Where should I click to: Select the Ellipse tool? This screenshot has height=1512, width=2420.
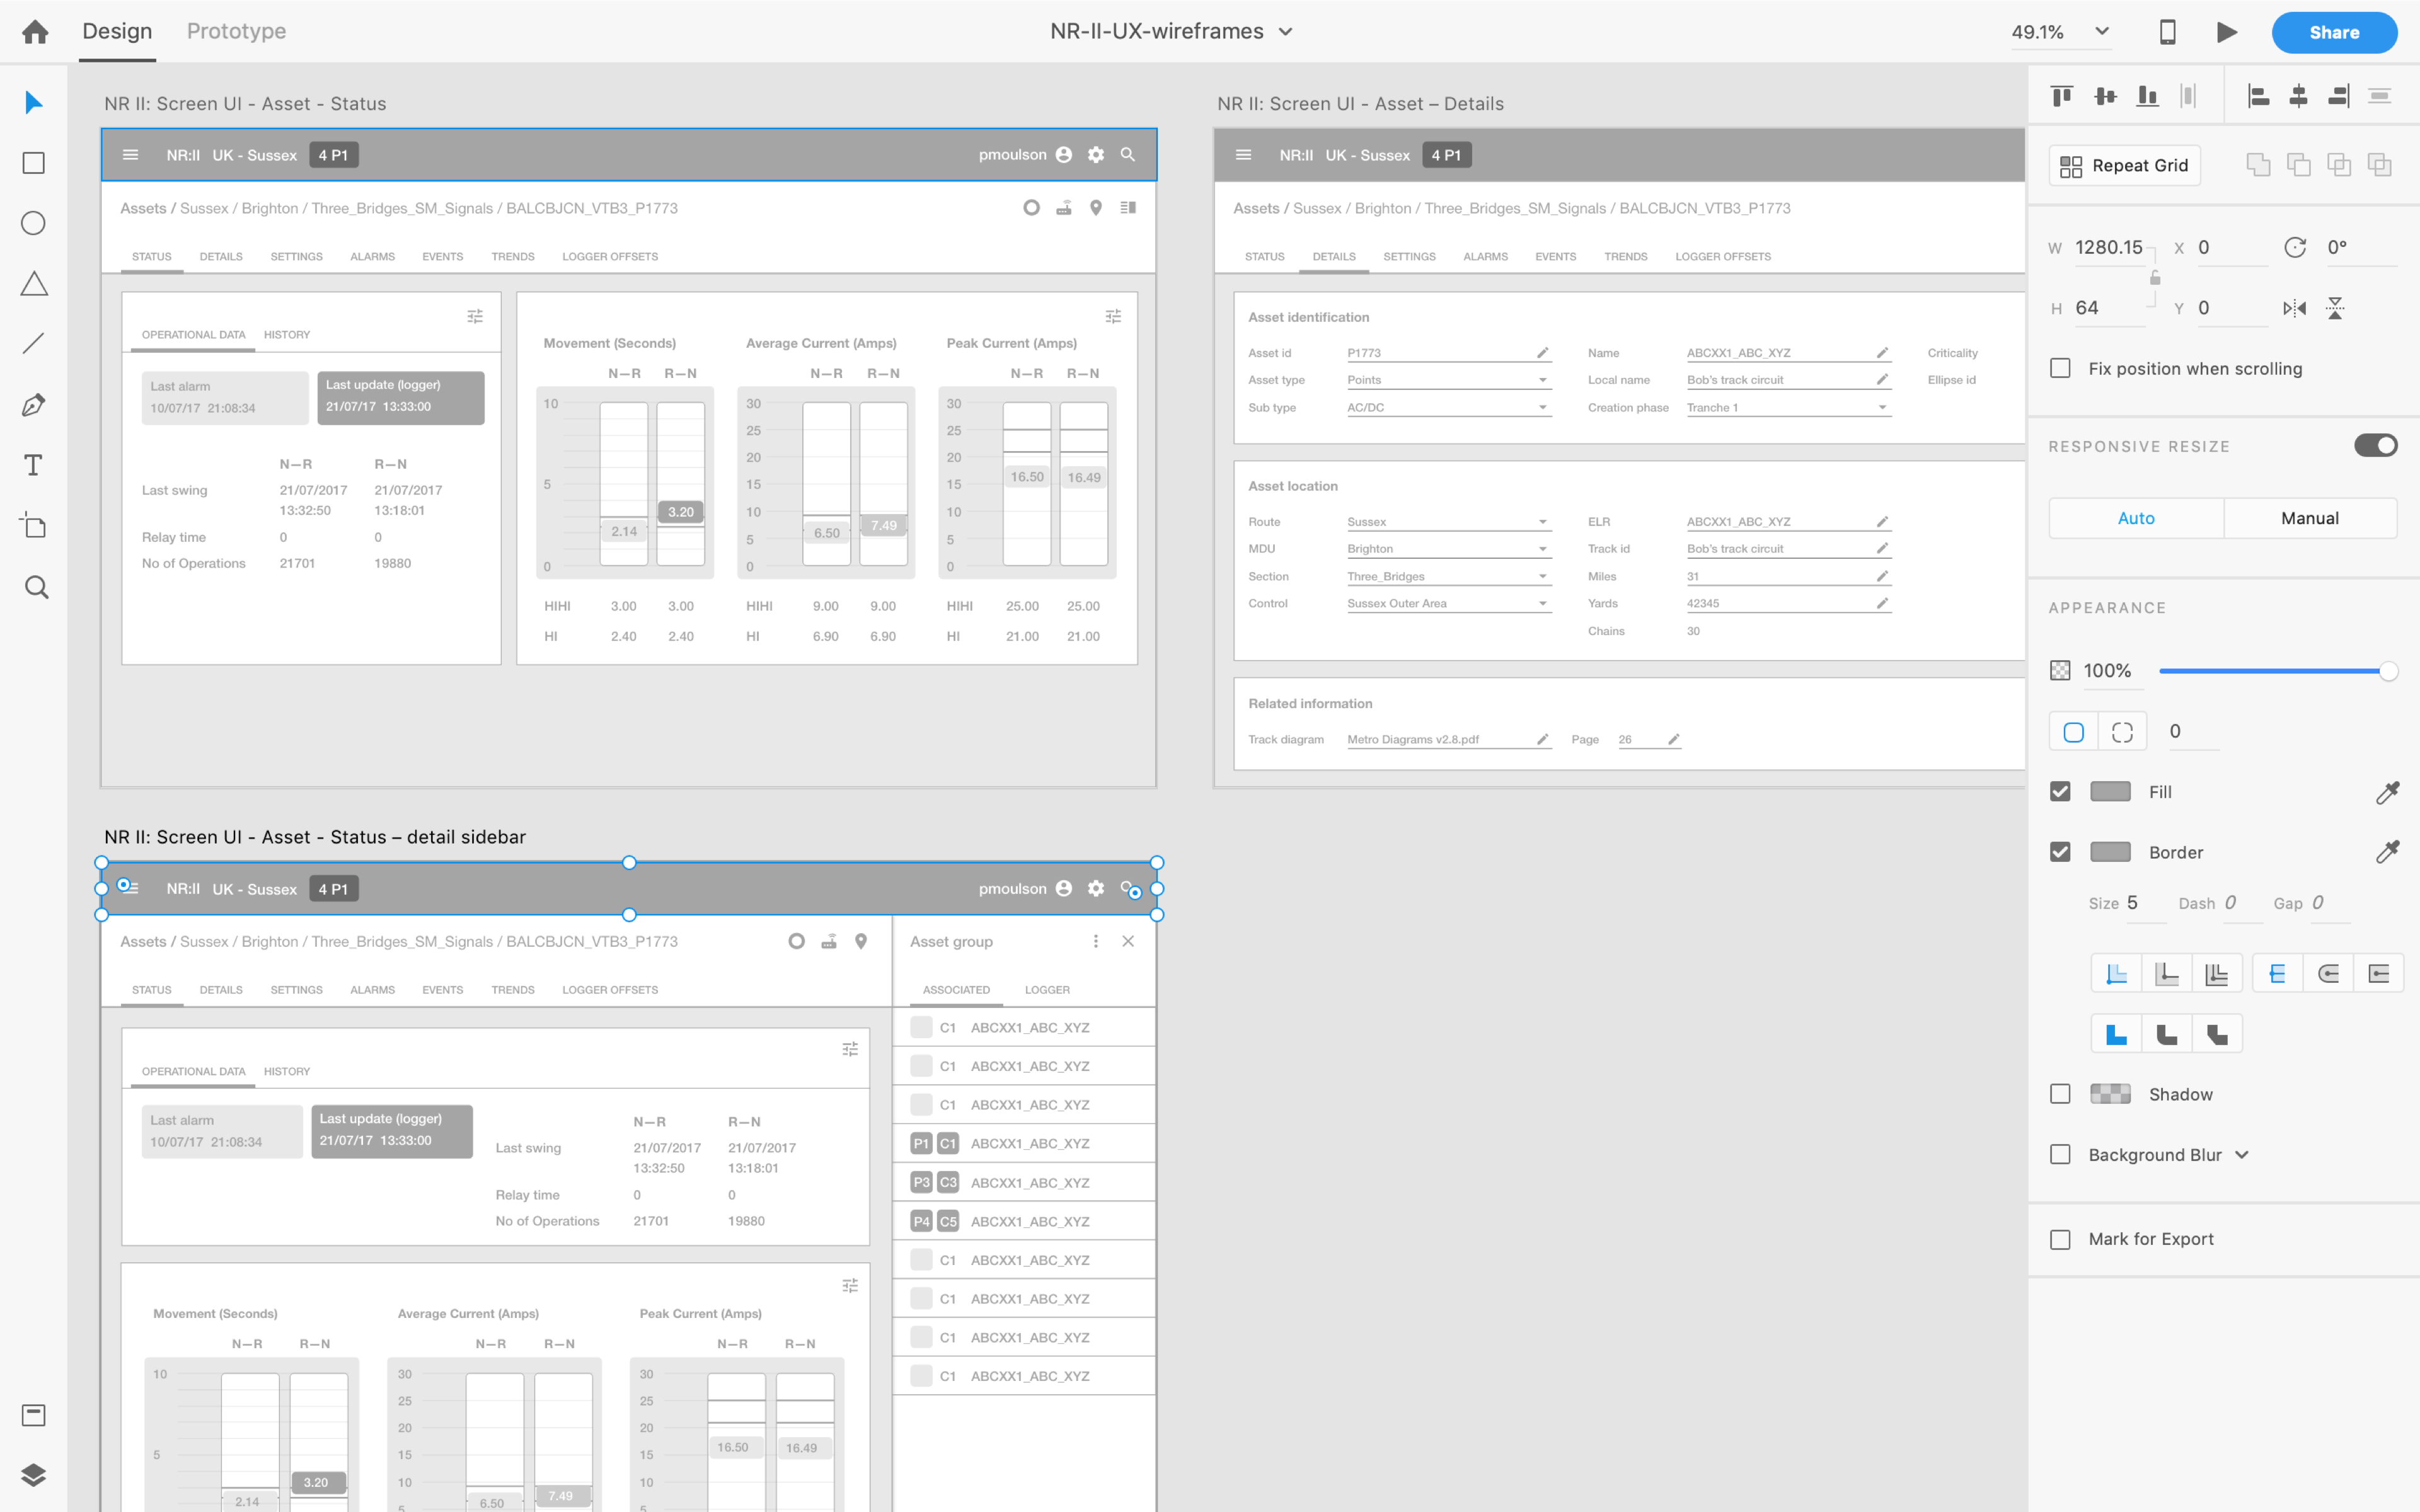(x=34, y=223)
